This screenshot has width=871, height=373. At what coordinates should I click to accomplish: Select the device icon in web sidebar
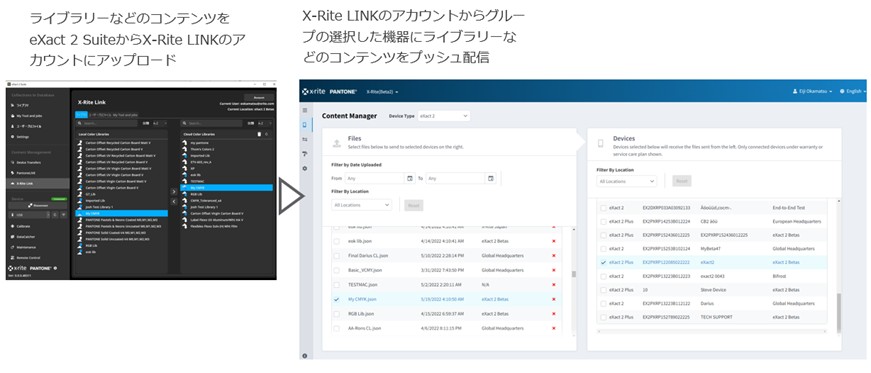coord(304,125)
